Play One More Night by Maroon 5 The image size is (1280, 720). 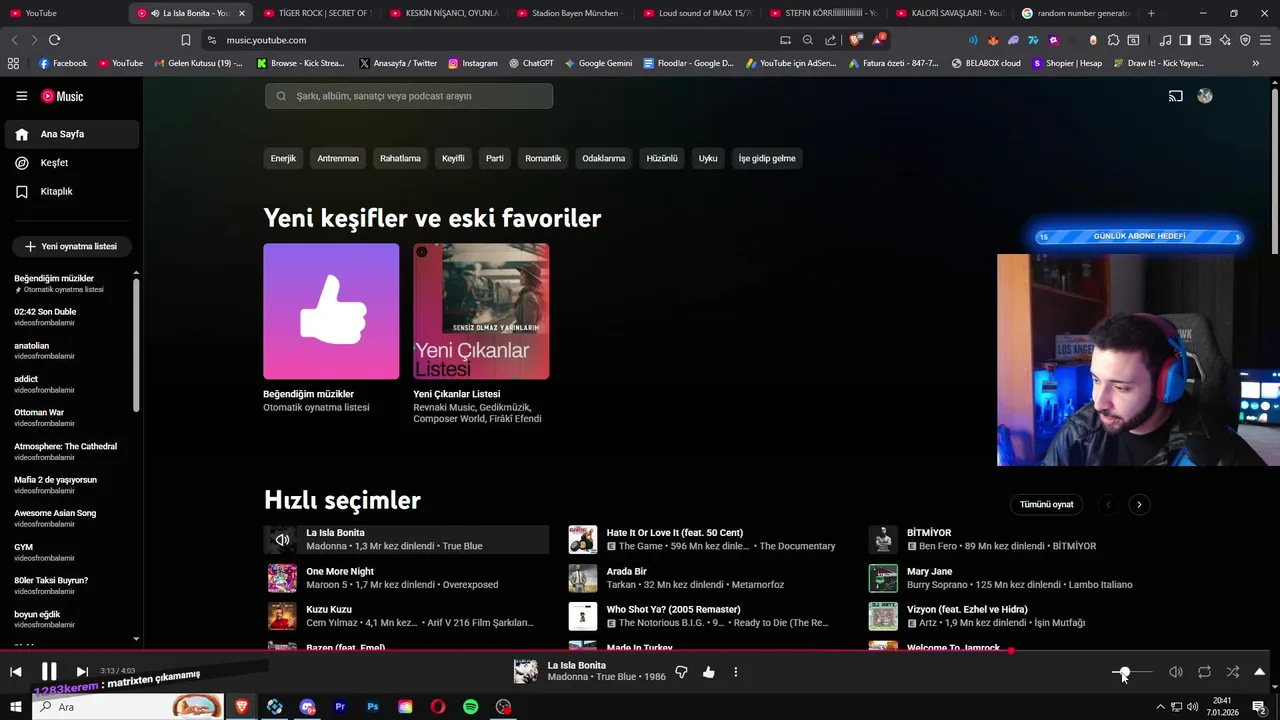point(406,578)
